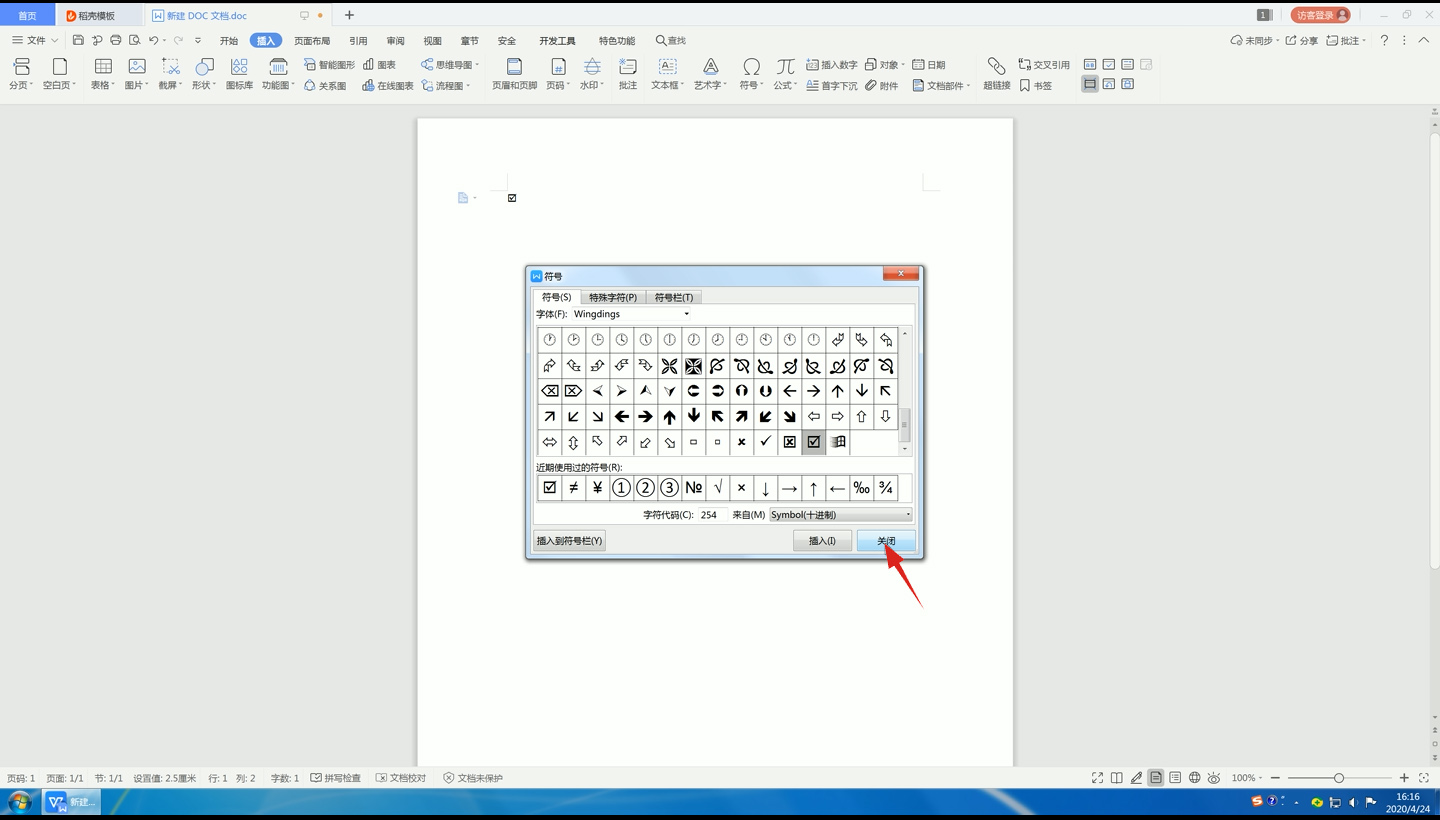Expand the Font (字体) Wingdings dropdown

pyautogui.click(x=686, y=314)
